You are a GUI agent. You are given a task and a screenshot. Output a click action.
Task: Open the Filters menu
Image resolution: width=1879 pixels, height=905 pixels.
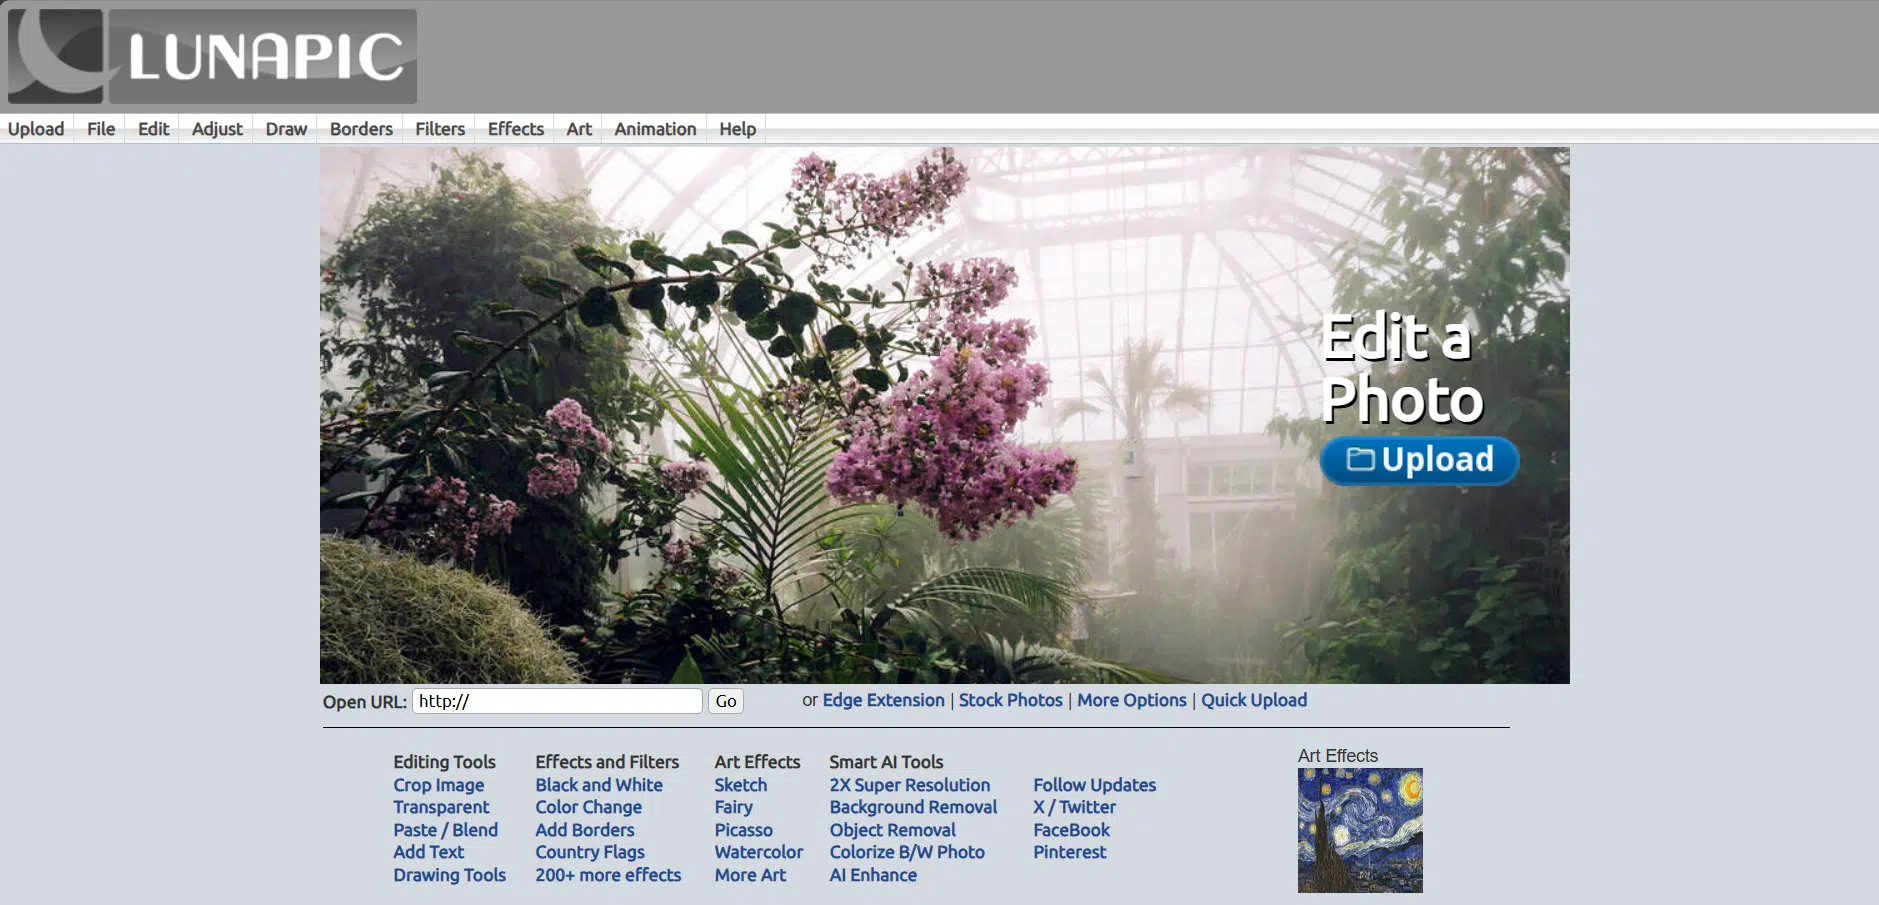[x=440, y=129]
